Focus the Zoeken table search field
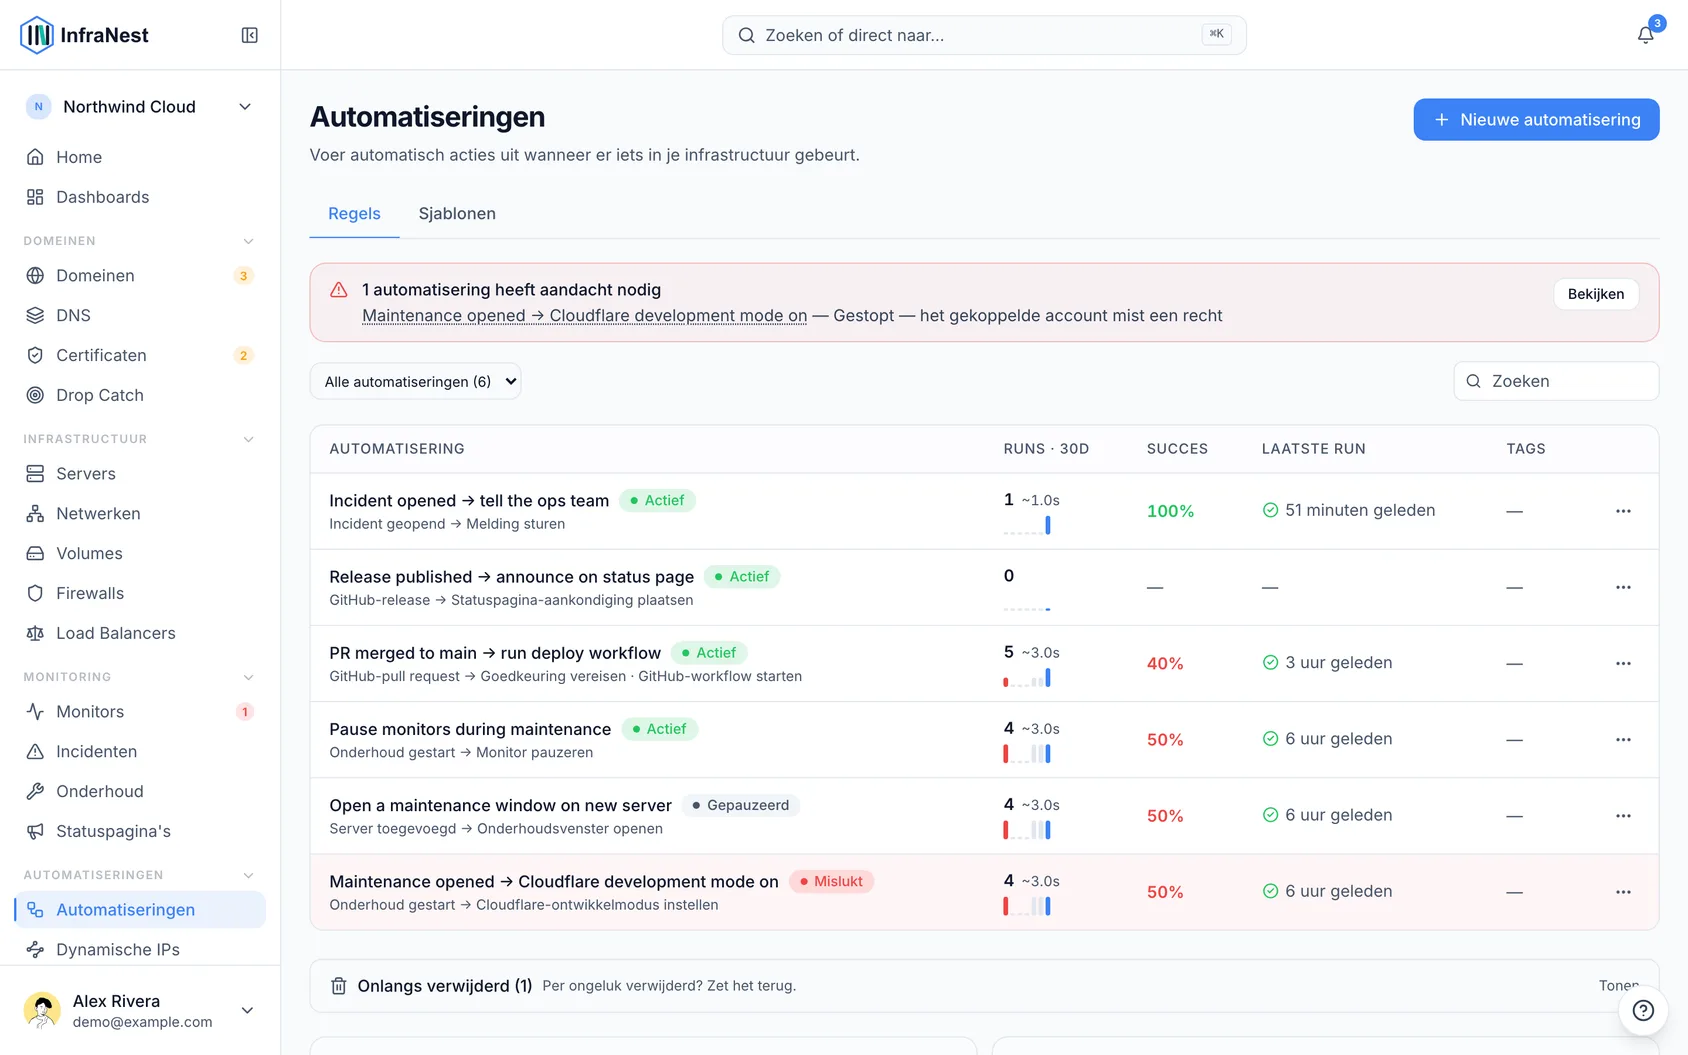This screenshot has width=1688, height=1055. point(1556,381)
